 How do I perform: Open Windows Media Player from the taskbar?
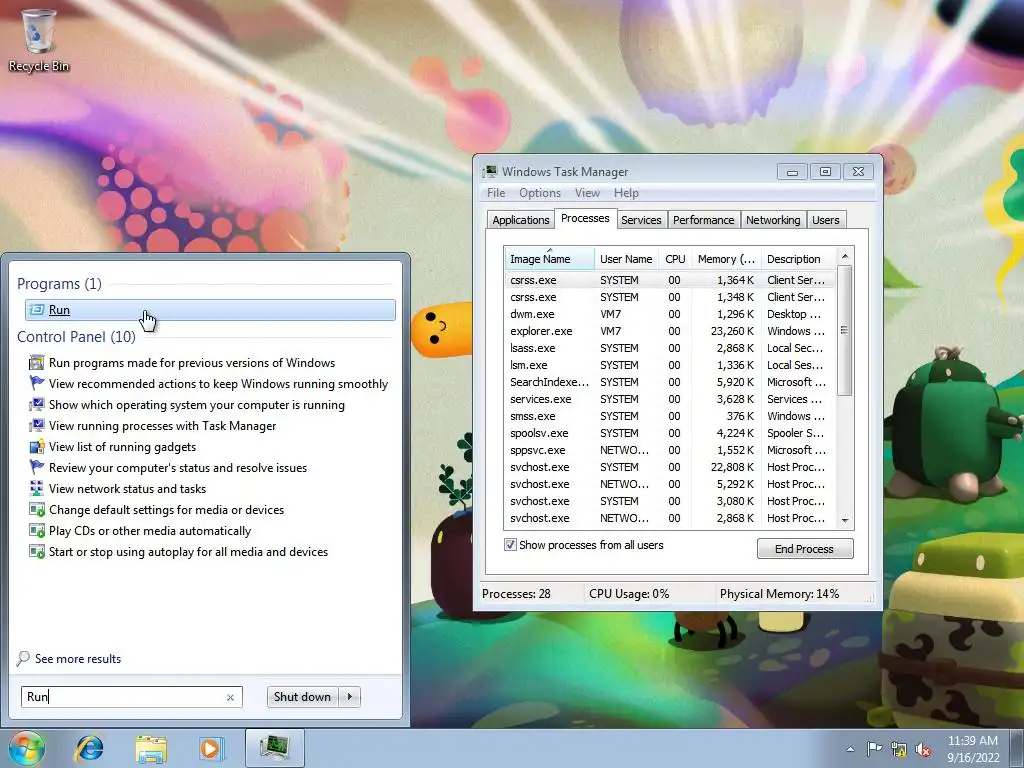pos(211,748)
